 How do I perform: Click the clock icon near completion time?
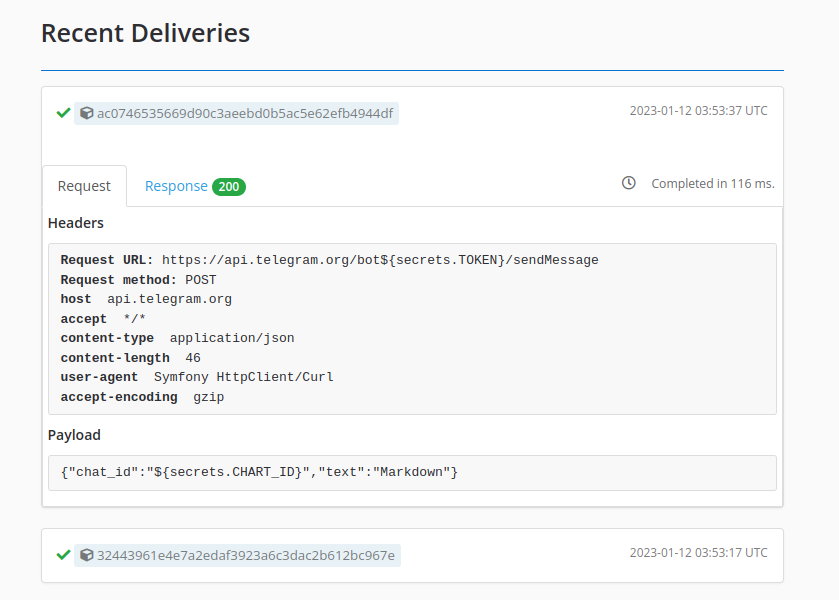click(628, 183)
